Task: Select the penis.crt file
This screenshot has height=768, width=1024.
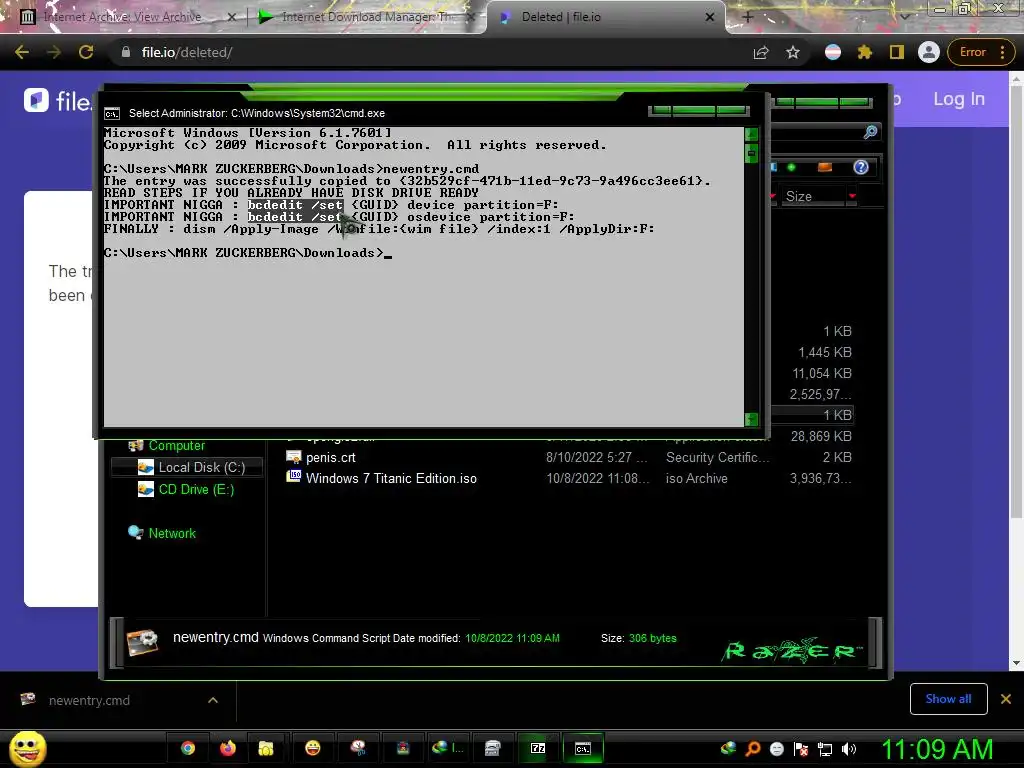Action: point(330,457)
